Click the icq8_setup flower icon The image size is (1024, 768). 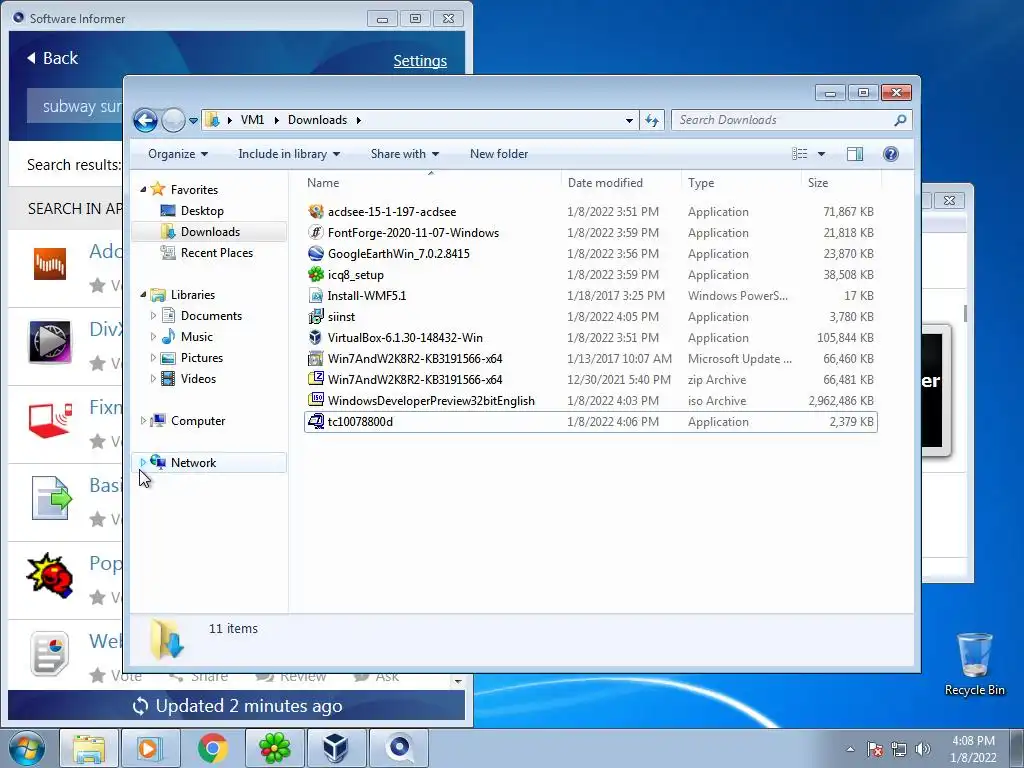click(316, 274)
